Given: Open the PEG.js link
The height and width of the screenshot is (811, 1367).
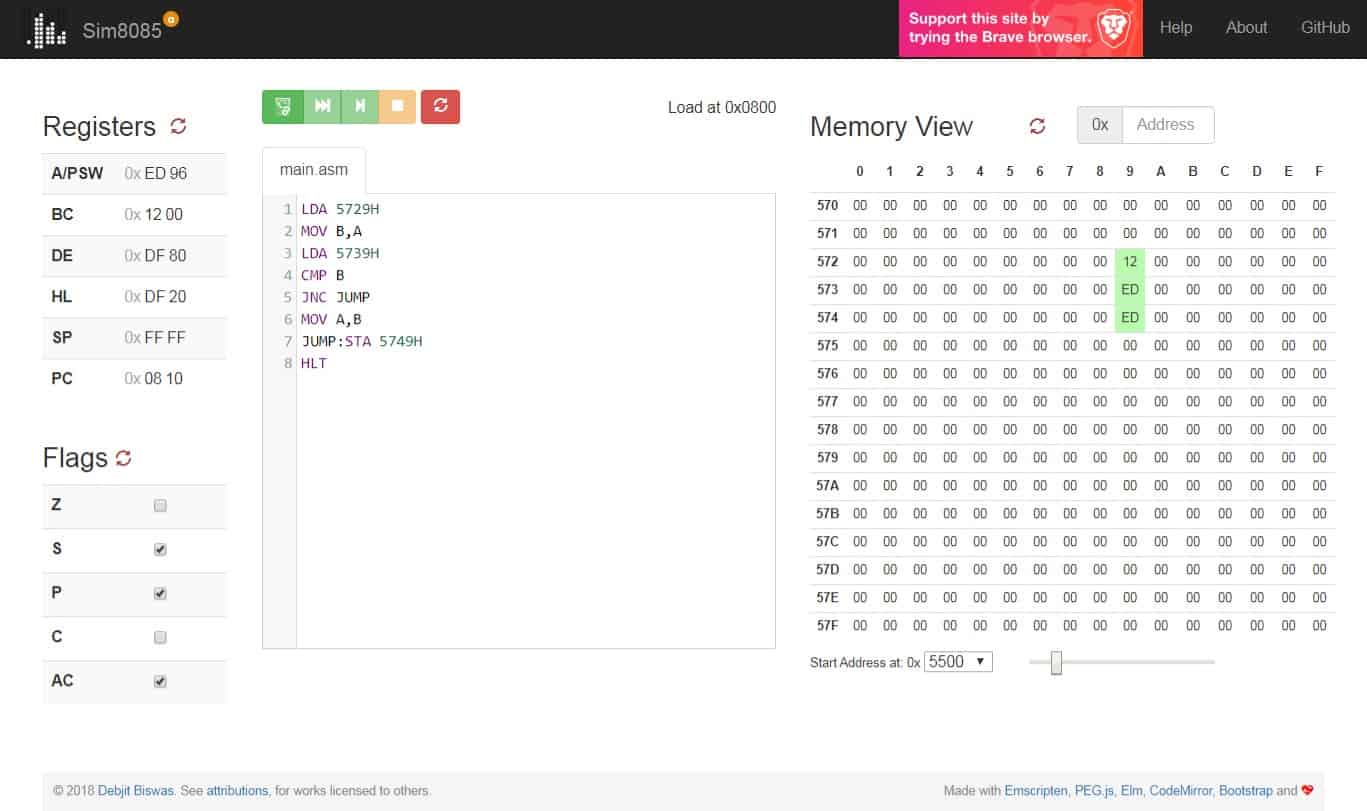Looking at the screenshot, I should point(1095,790).
